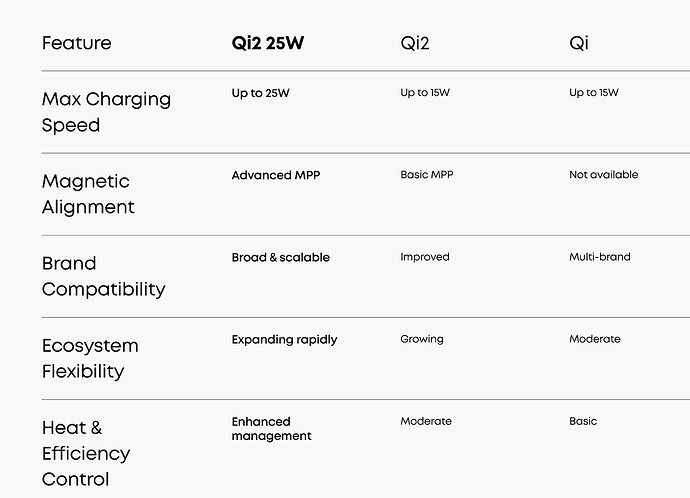Click the Basic MPP cell
The width and height of the screenshot is (690, 498).
click(x=427, y=175)
